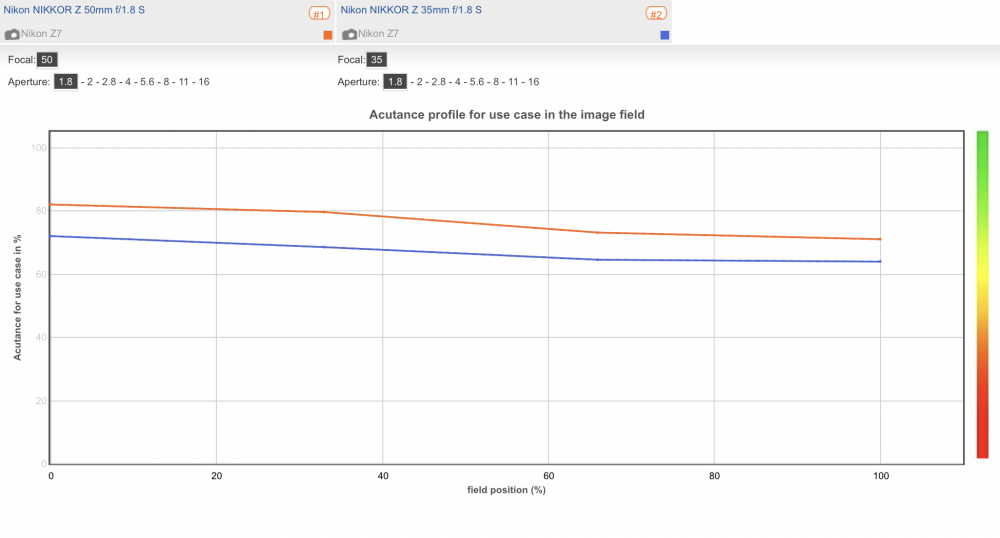Select aperture 2 for the 50mm lens
This screenshot has height=538, width=1000.
[x=90, y=82]
